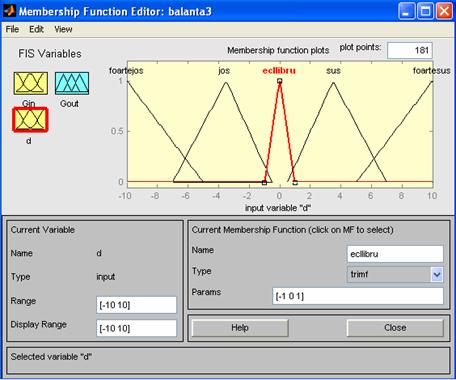Screen dimensions: 456x380
Task: Click the Range input field
Action: coord(136,305)
